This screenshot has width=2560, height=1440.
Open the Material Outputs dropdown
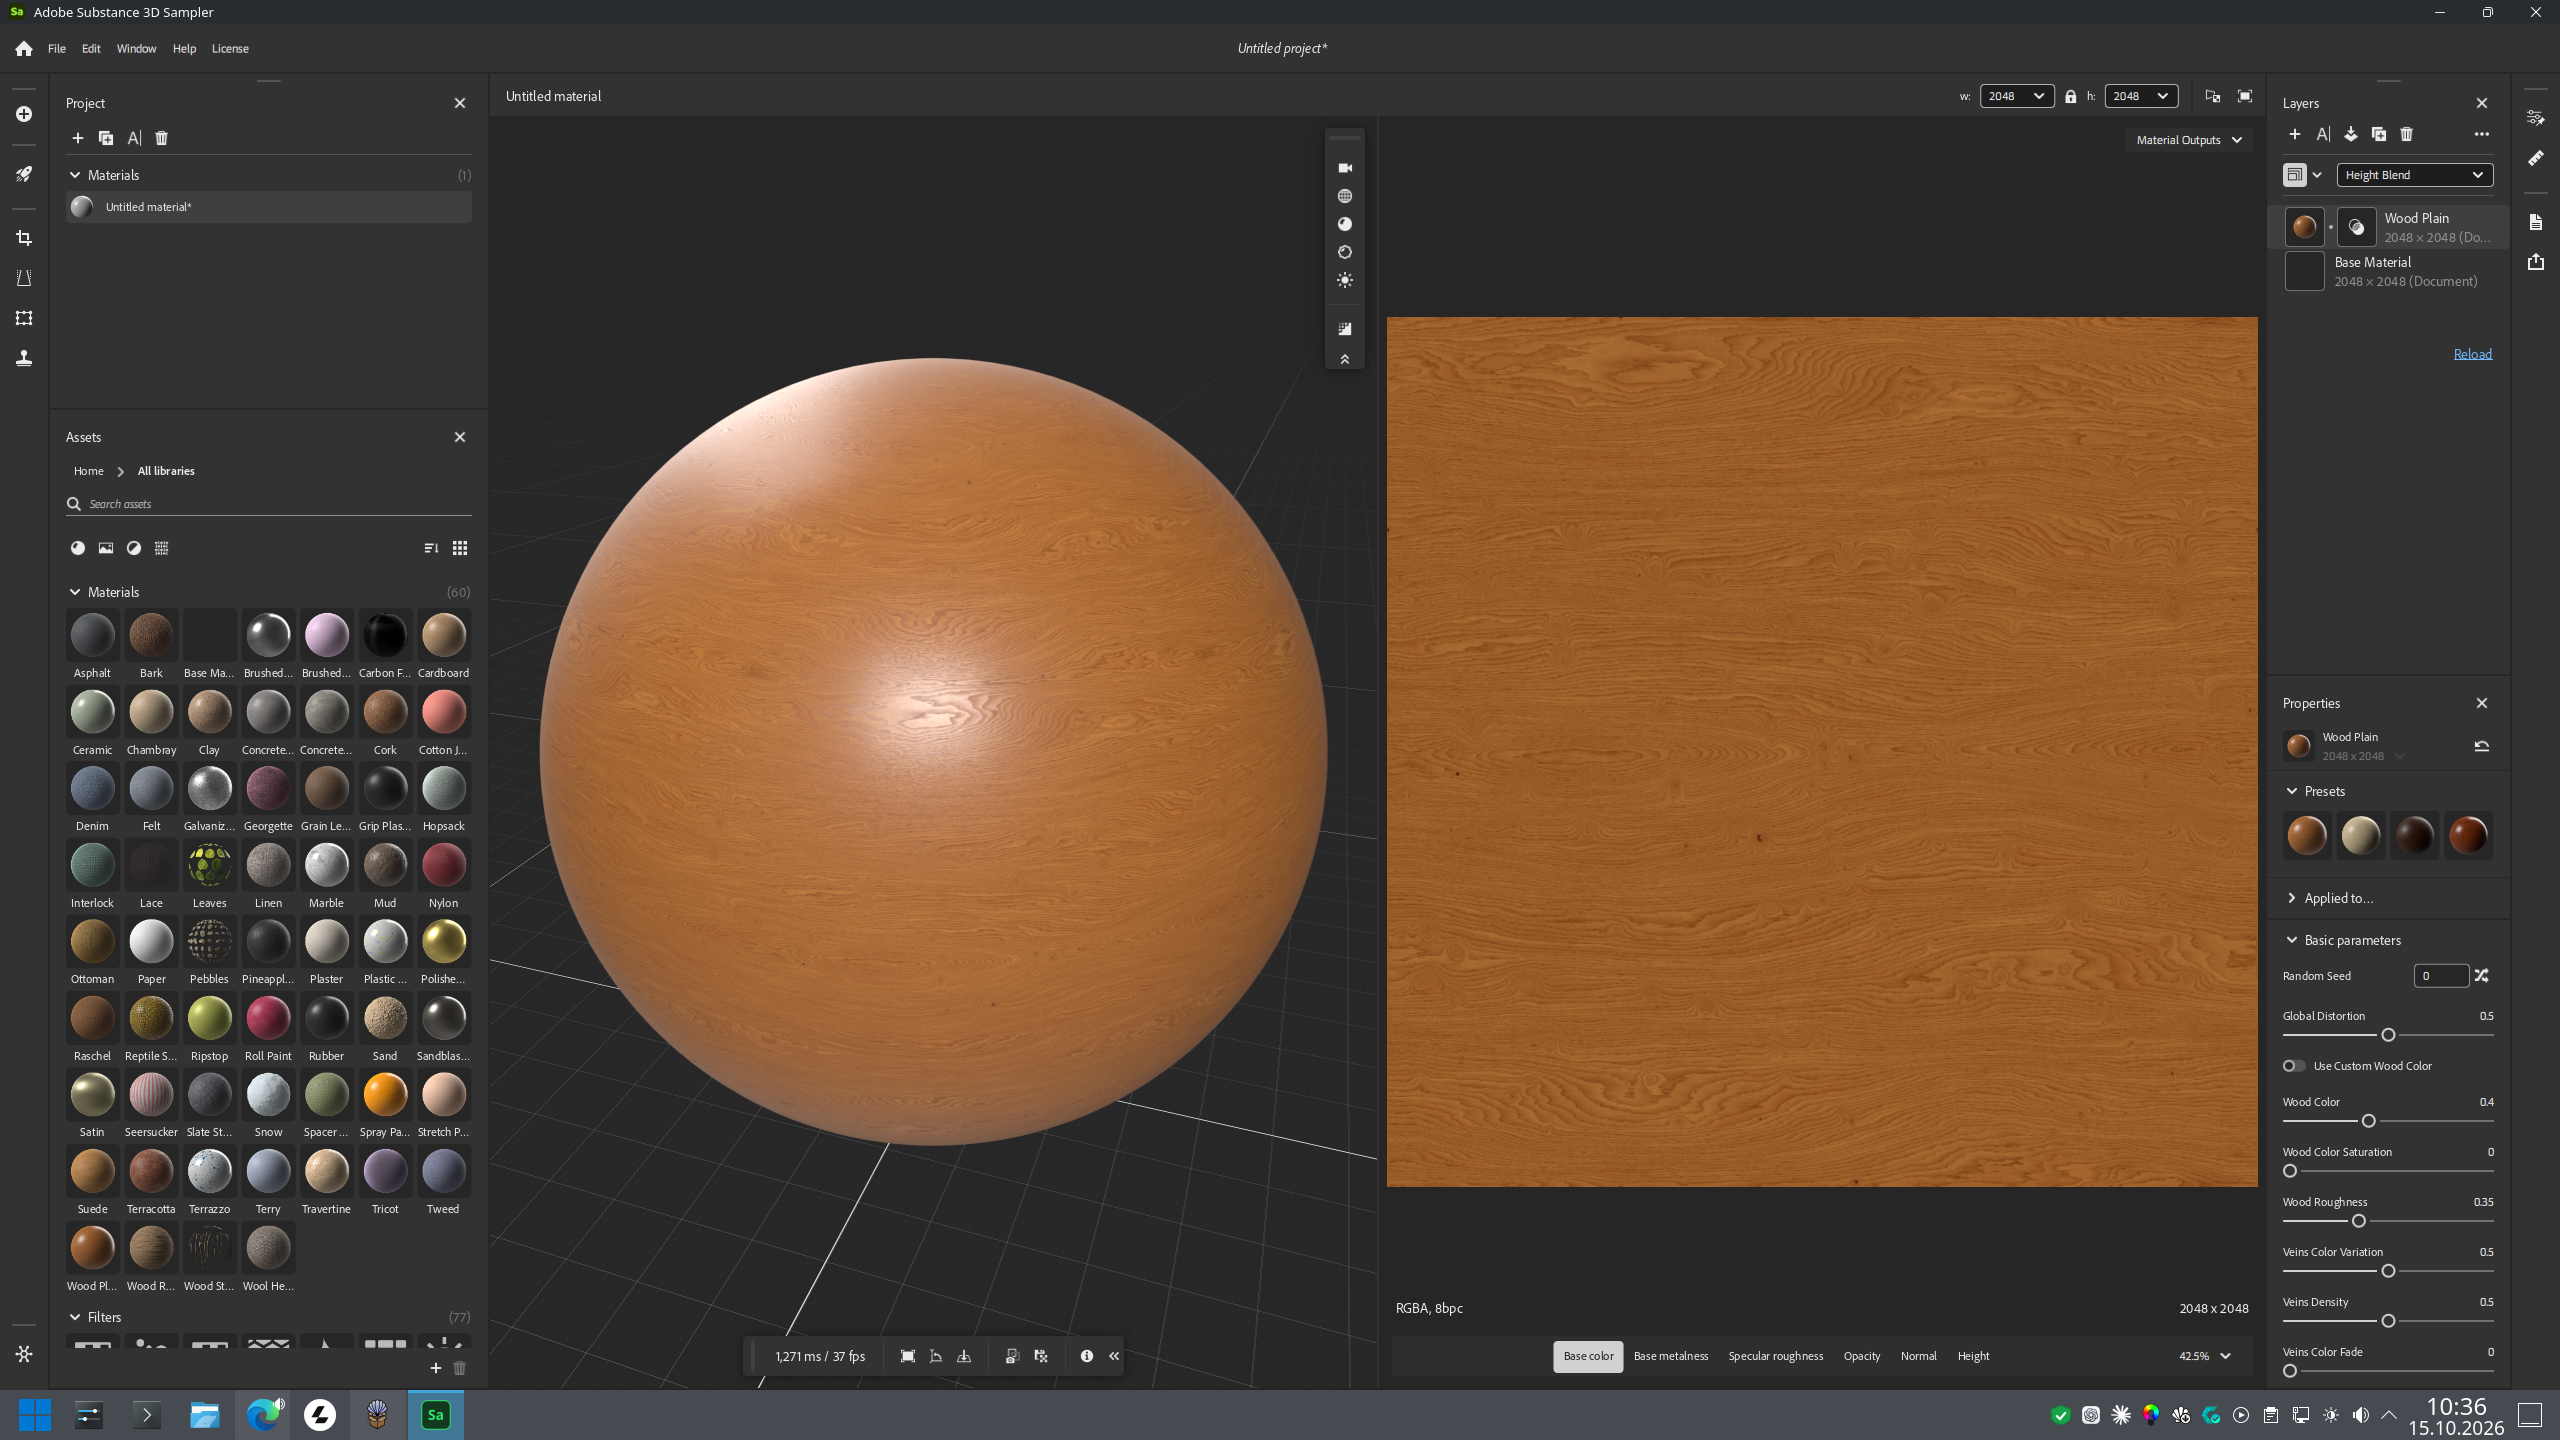pos(2189,140)
